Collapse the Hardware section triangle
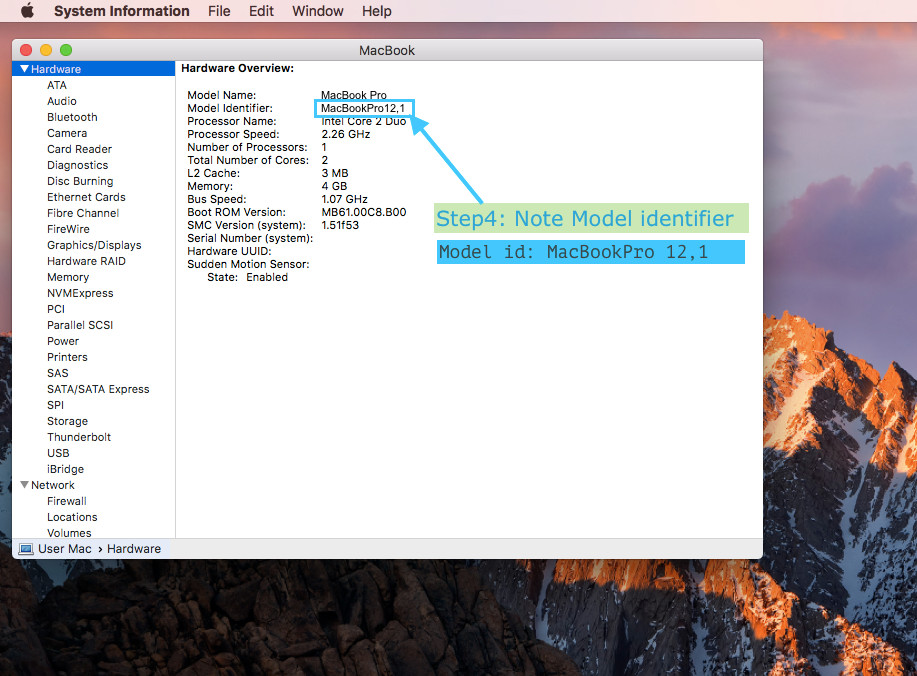The height and width of the screenshot is (676, 917). point(25,68)
